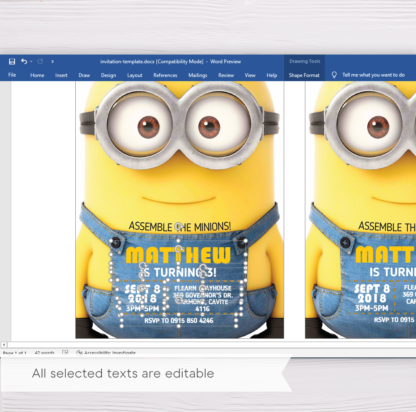416x412 pixels.
Task: Click the page number status entry
Action: pyautogui.click(x=14, y=353)
